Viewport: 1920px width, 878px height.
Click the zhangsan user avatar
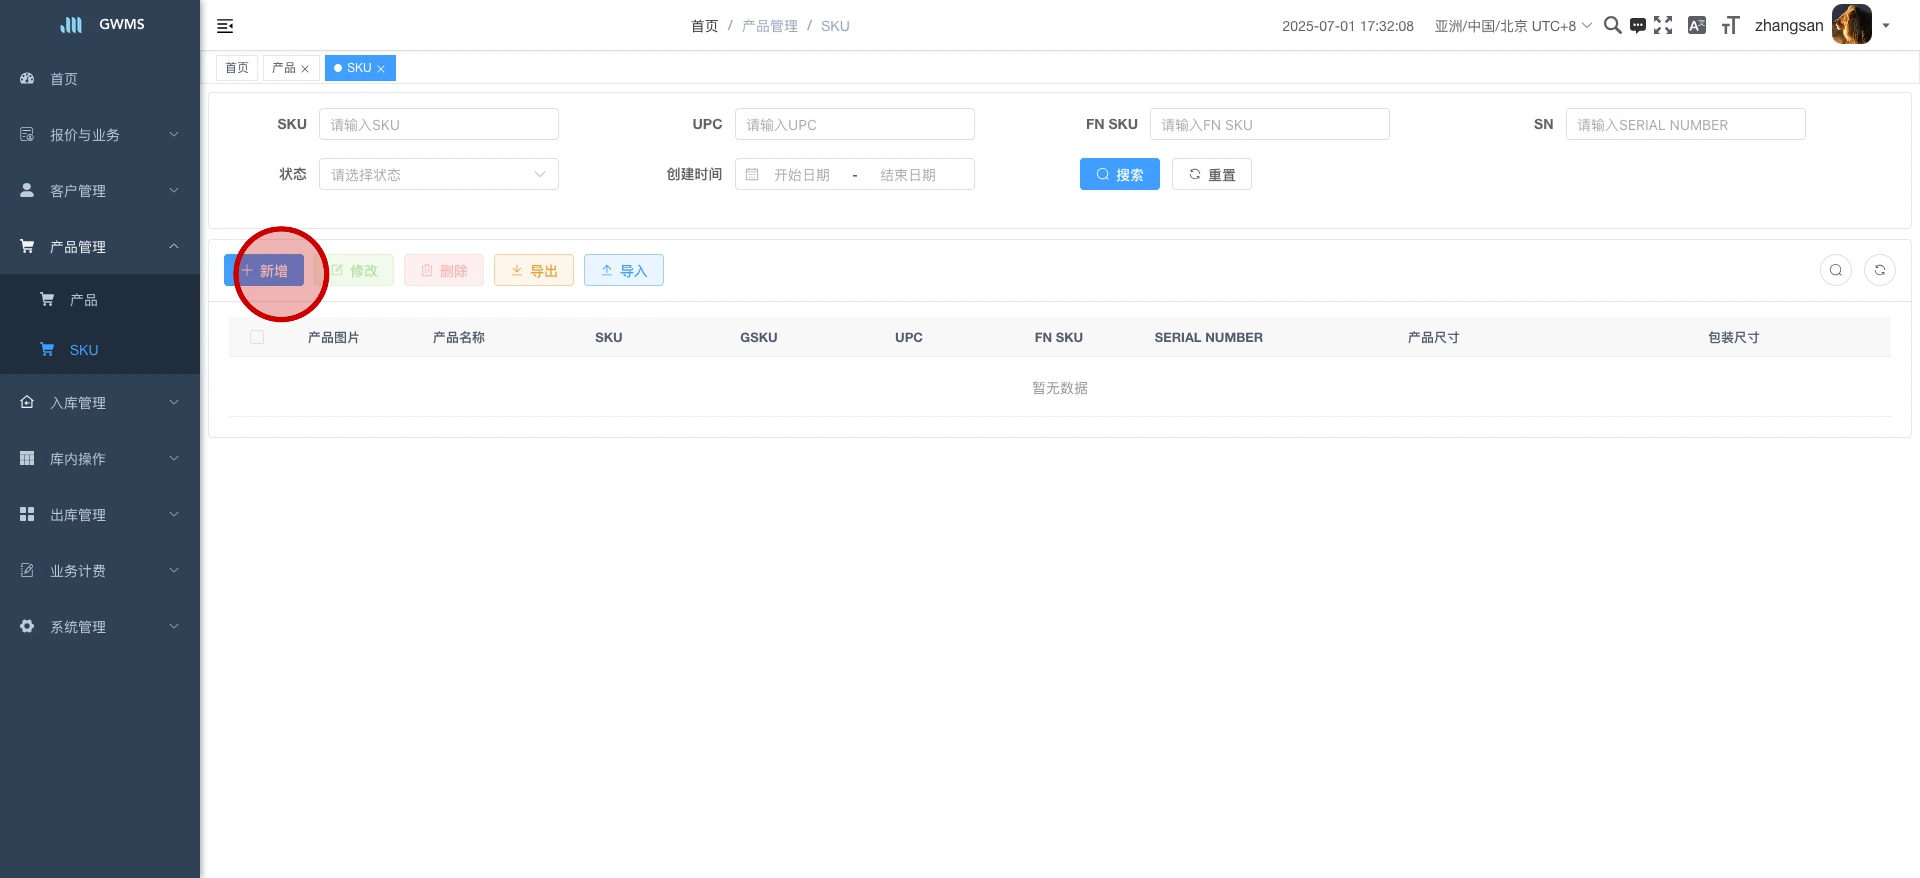coord(1851,25)
